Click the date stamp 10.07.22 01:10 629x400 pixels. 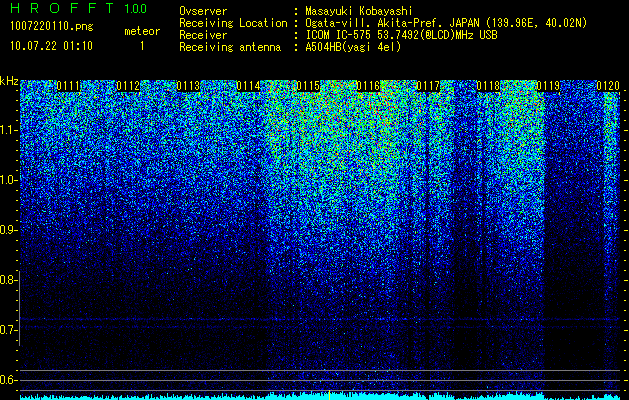51,46
